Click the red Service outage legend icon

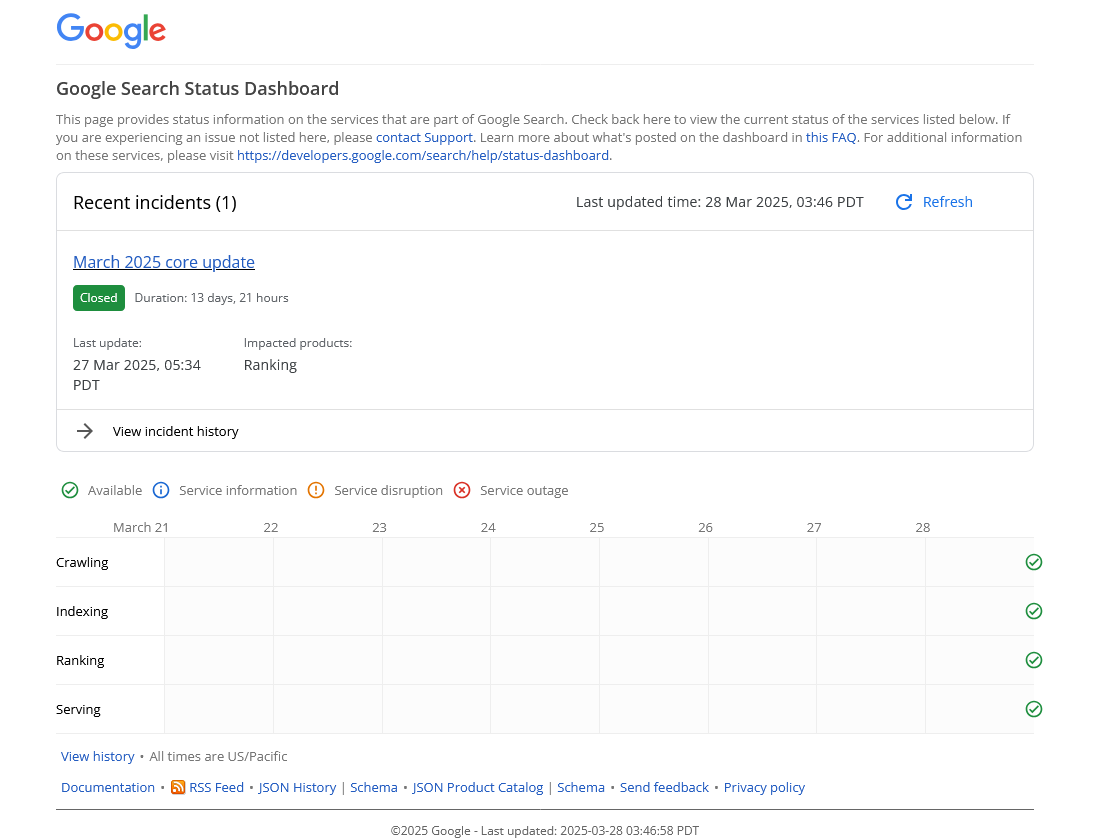(462, 490)
